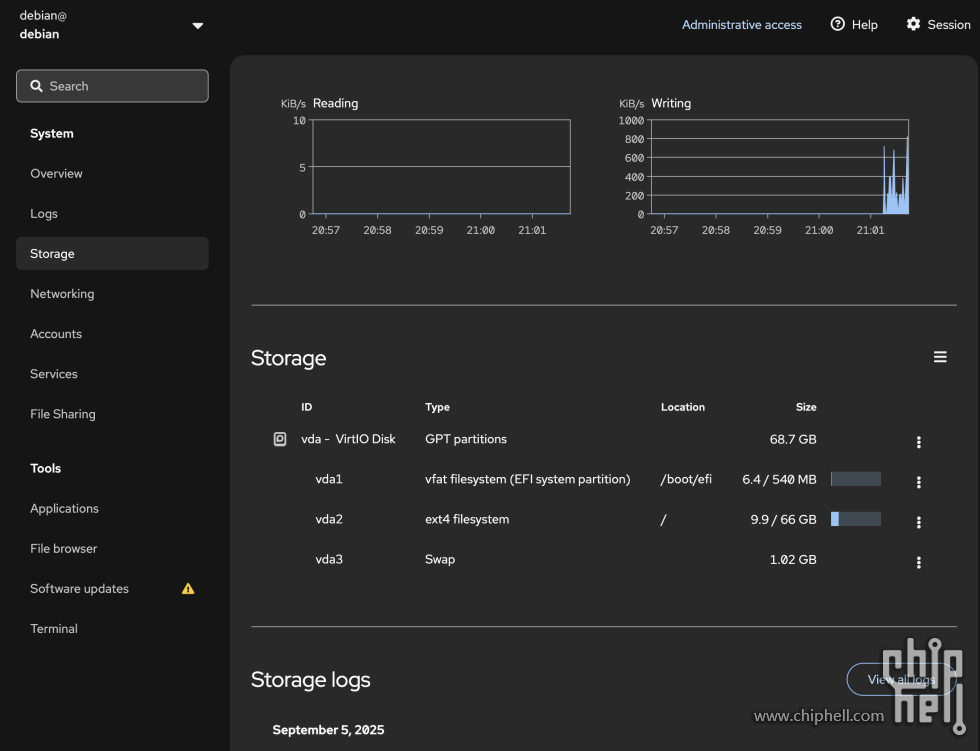
Task: Click the Writing graph
Action: (779, 166)
